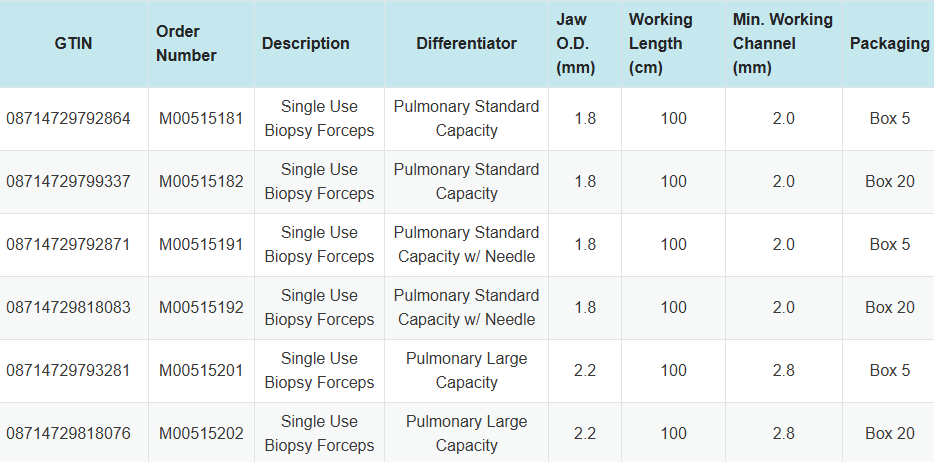Screen dimensions: 934x462
Task: Select GTIN 08714729792864 cell
Action: click(x=69, y=118)
